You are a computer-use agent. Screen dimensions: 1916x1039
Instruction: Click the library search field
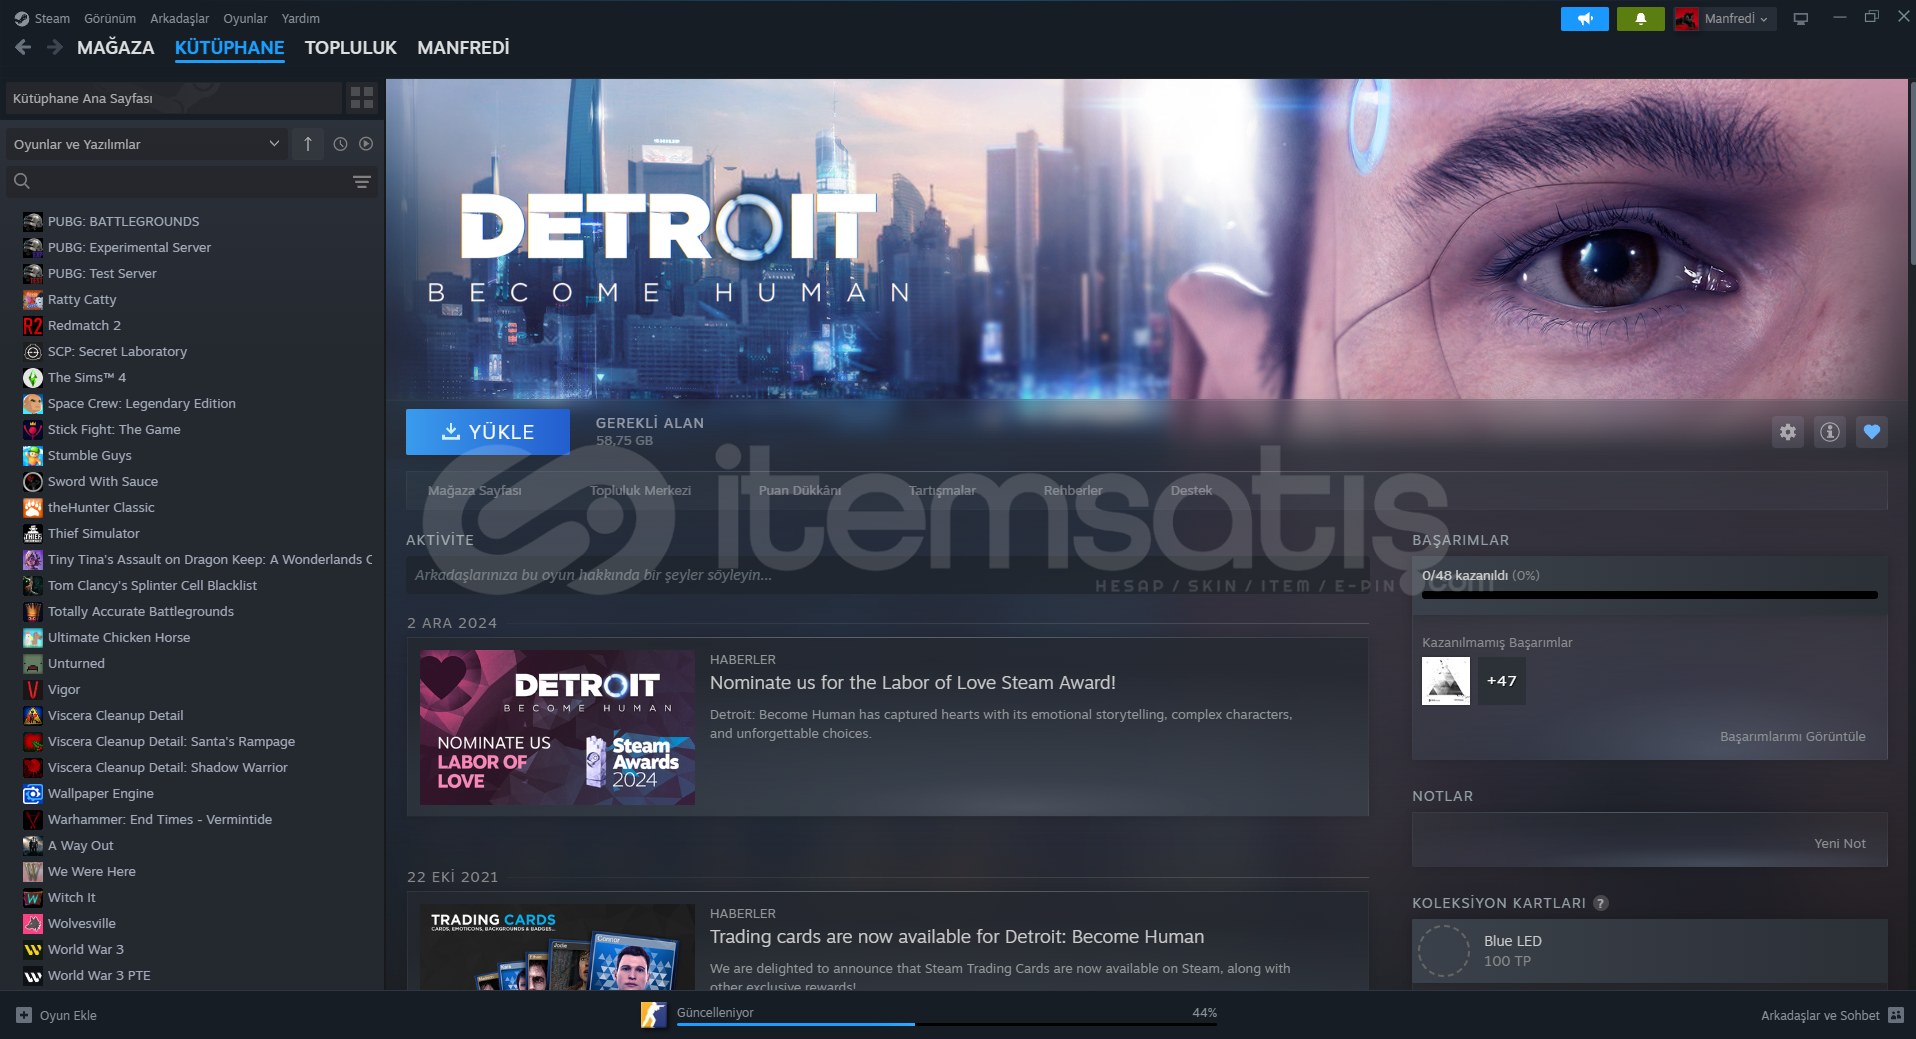coord(190,181)
